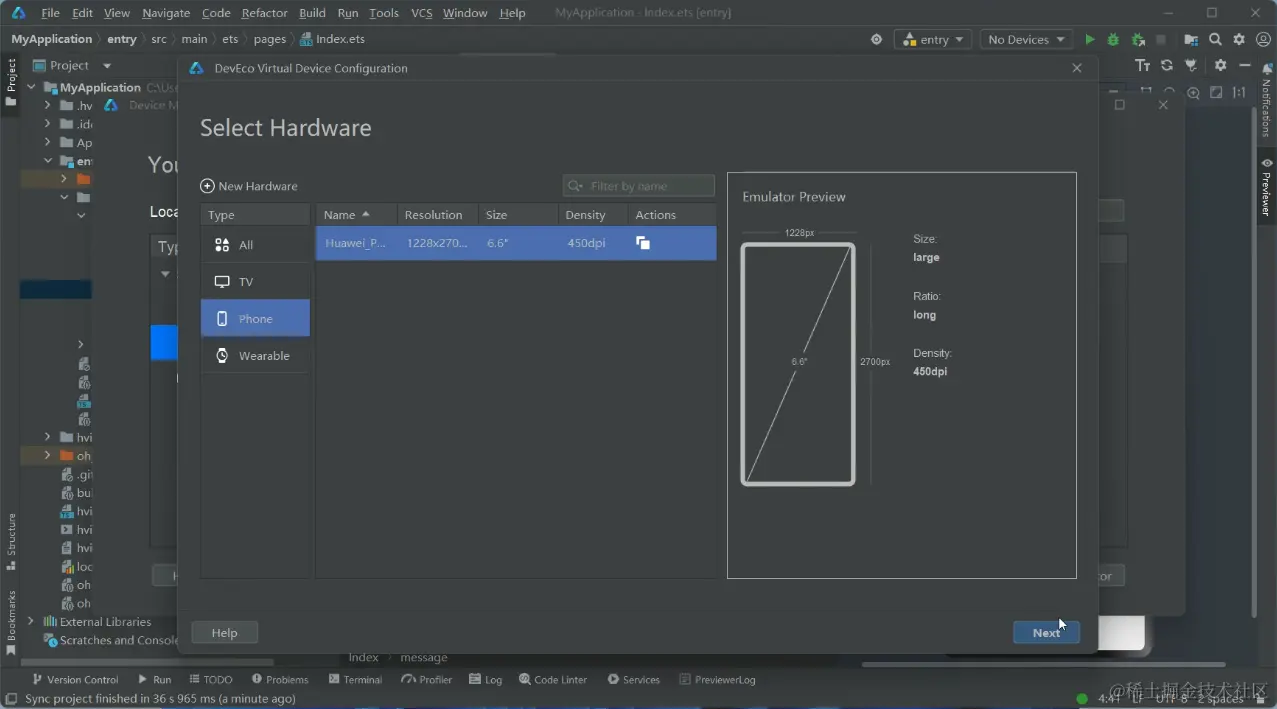Open the Structure tool window tab

pyautogui.click(x=11, y=541)
